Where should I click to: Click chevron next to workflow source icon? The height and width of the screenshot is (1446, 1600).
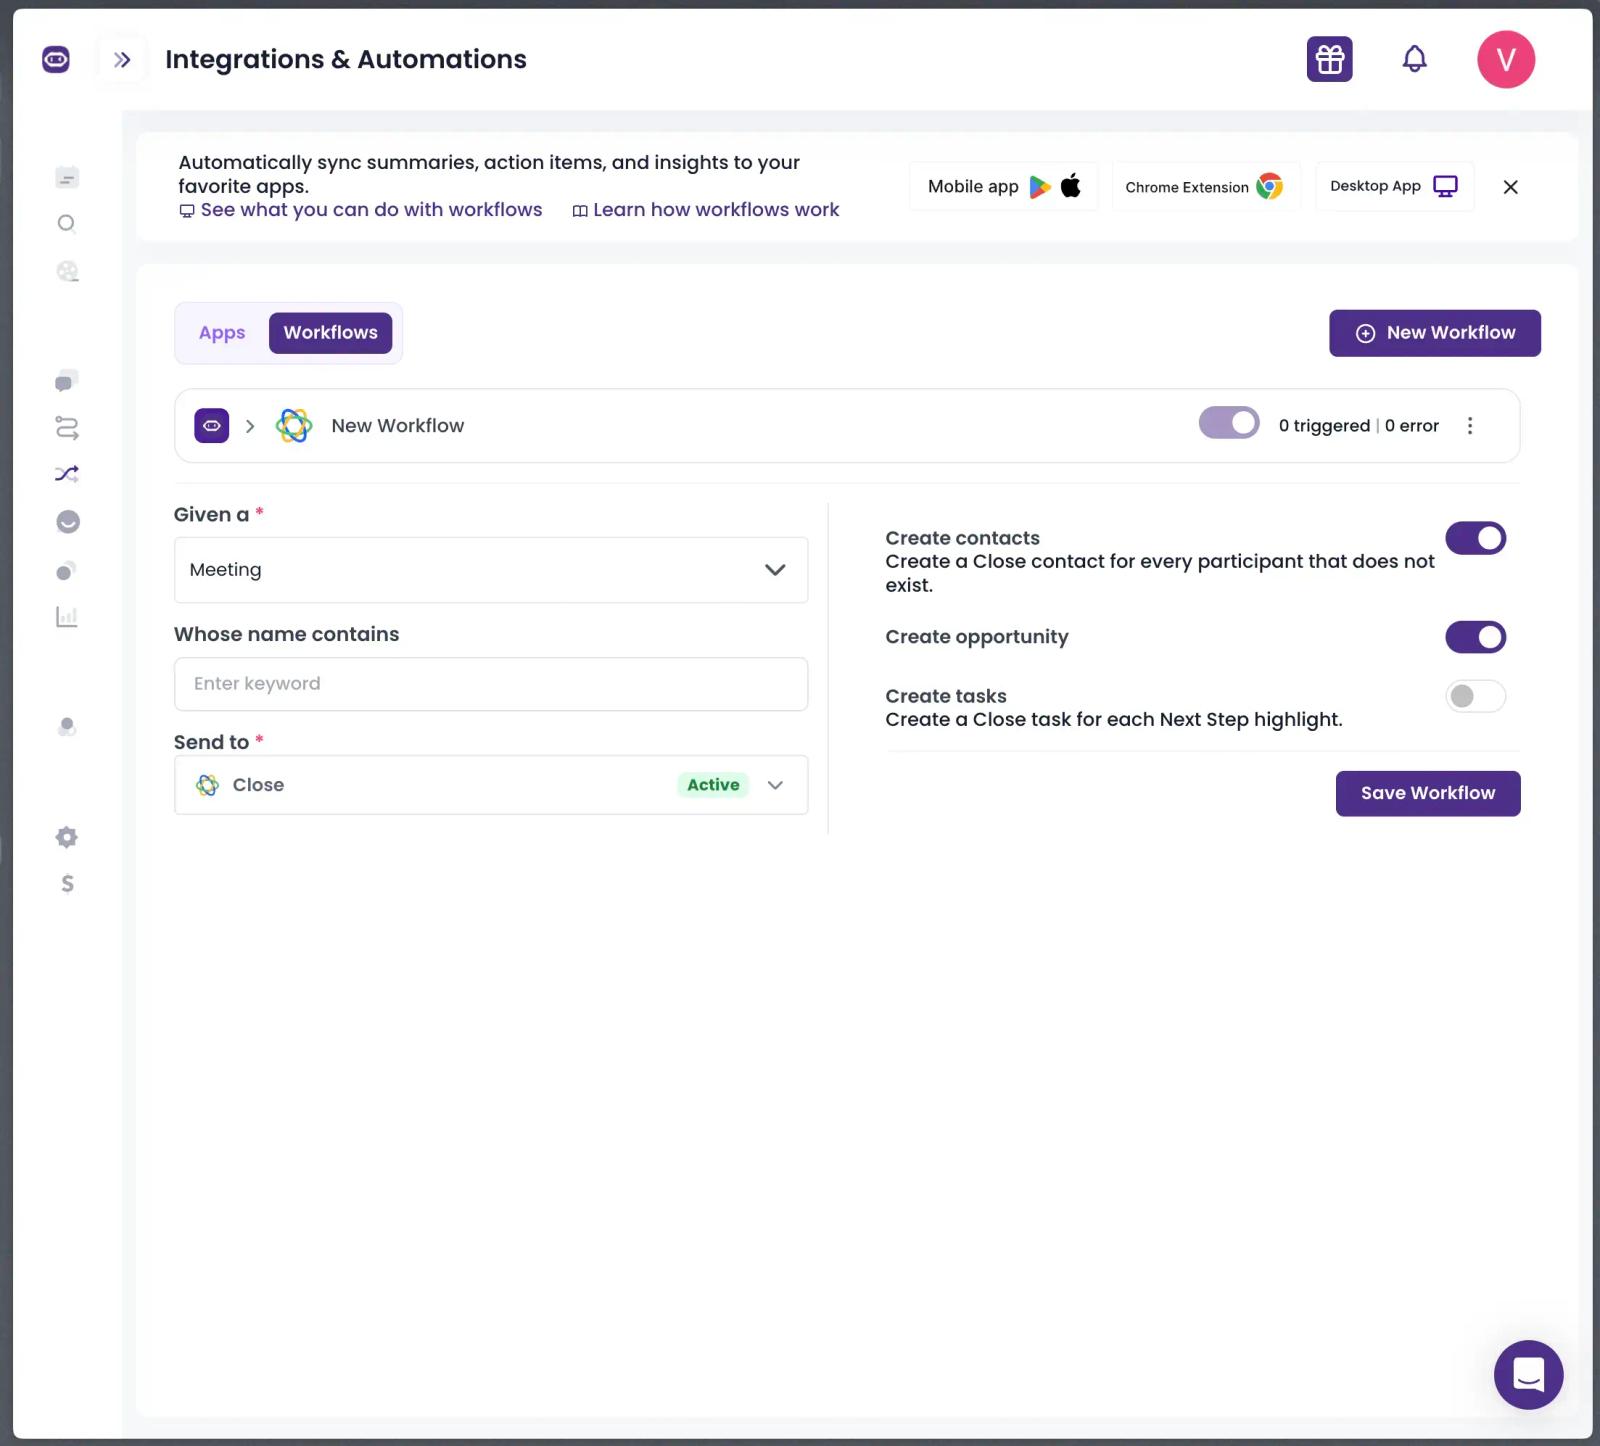(x=250, y=426)
